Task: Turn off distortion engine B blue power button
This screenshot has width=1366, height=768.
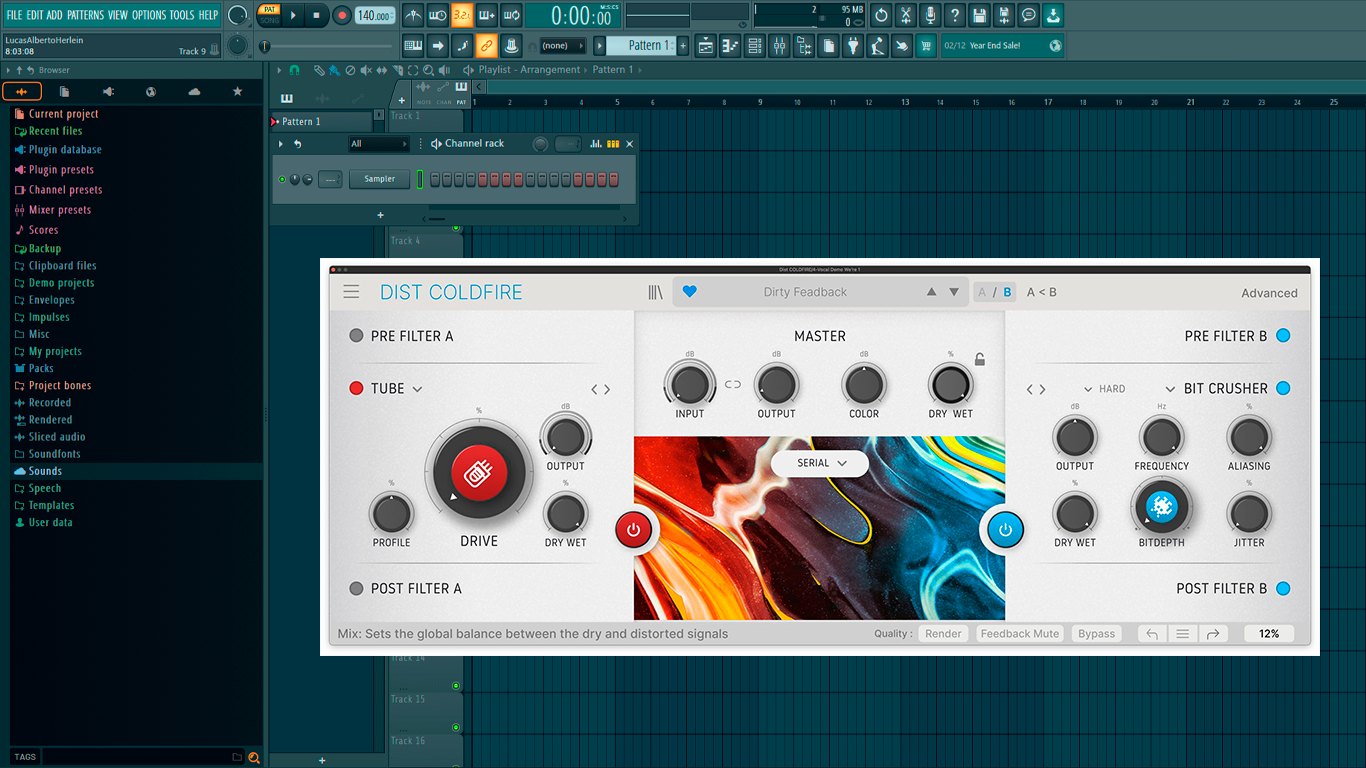Action: [x=1005, y=529]
